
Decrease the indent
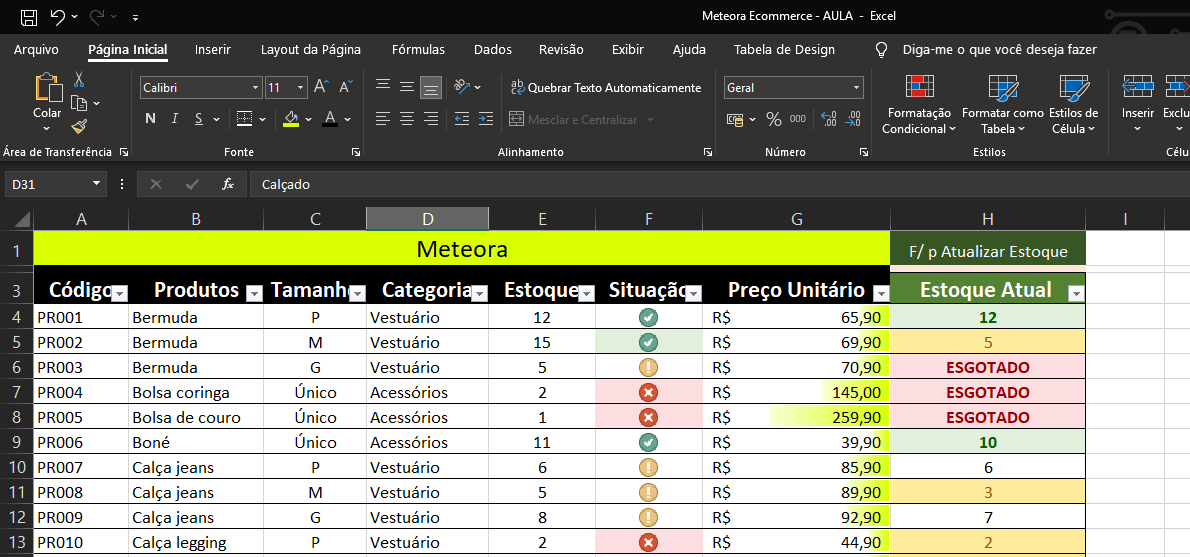tap(461, 119)
